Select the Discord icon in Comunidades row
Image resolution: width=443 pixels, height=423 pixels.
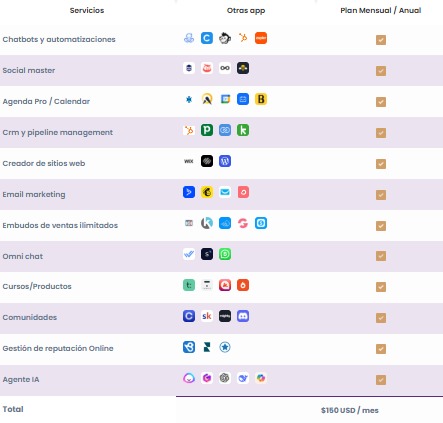243,316
